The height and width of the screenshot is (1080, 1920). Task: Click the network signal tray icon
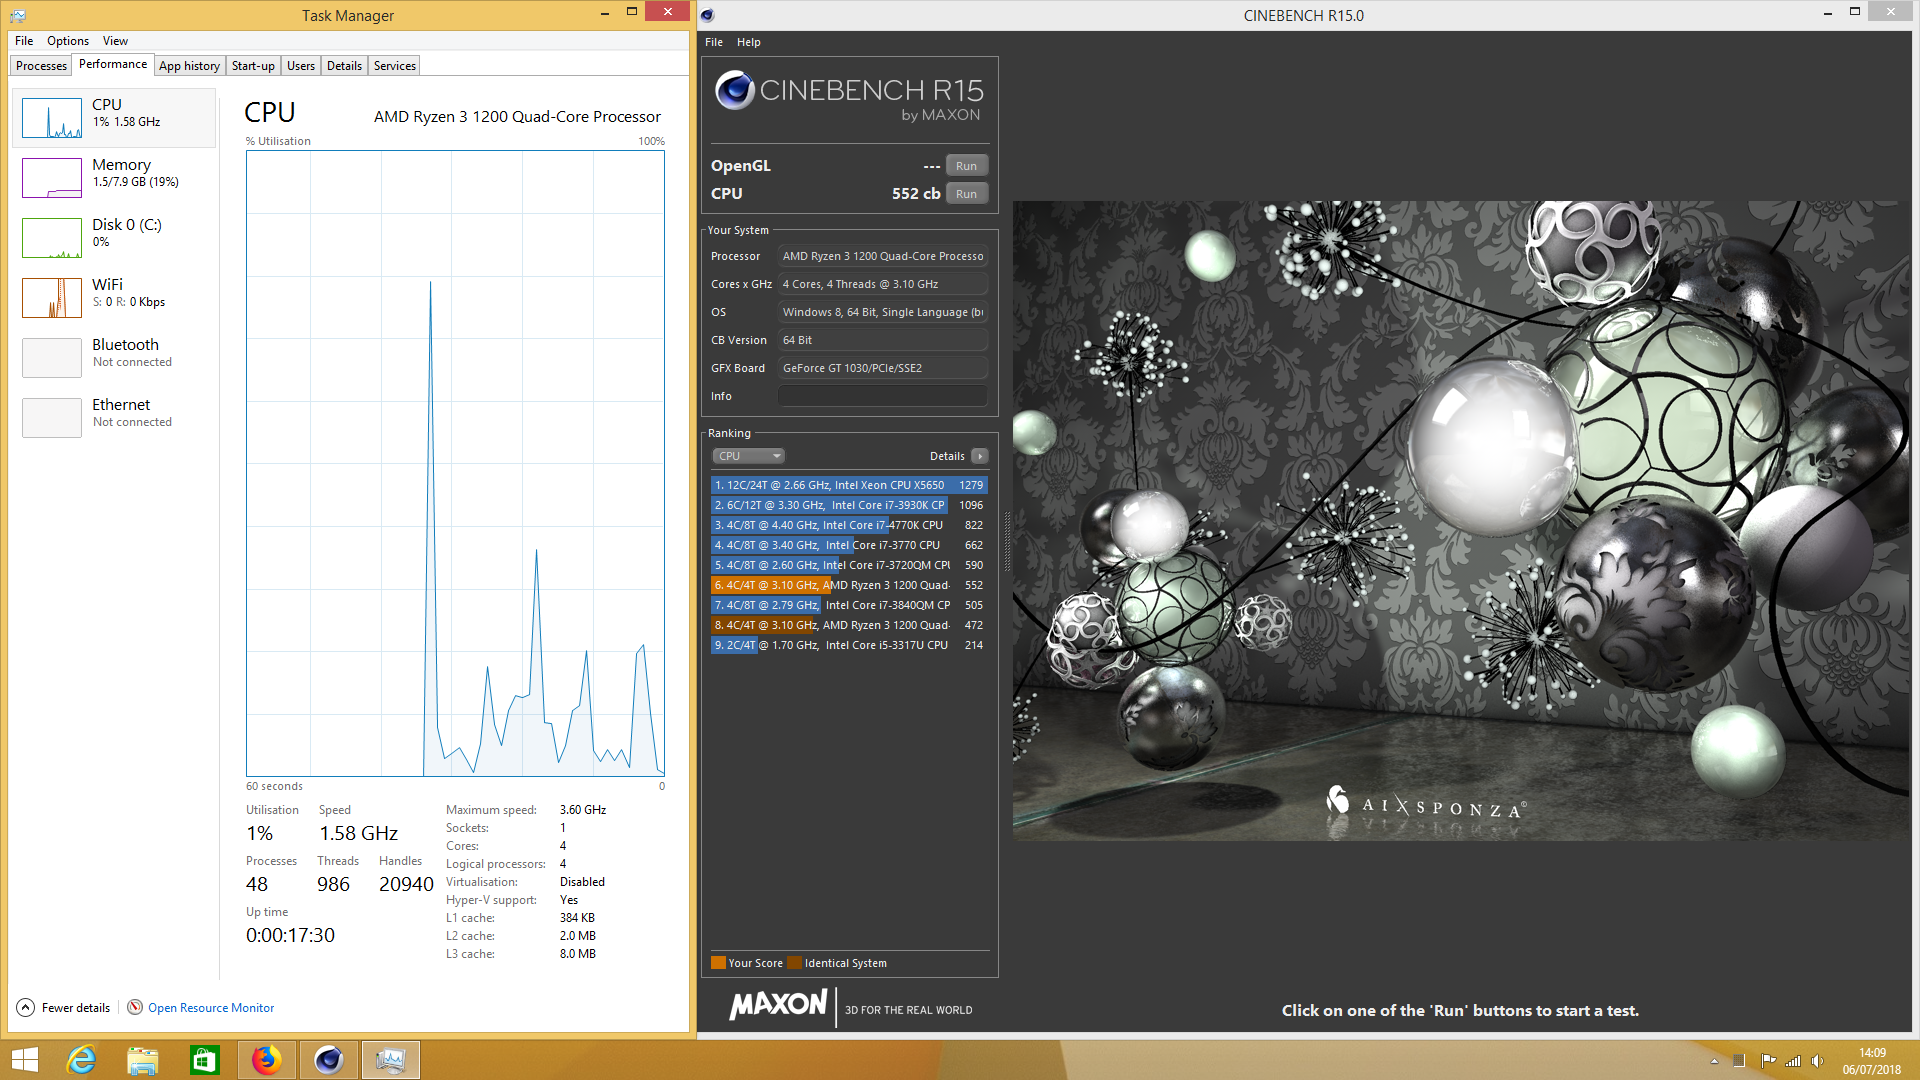(x=1793, y=1060)
